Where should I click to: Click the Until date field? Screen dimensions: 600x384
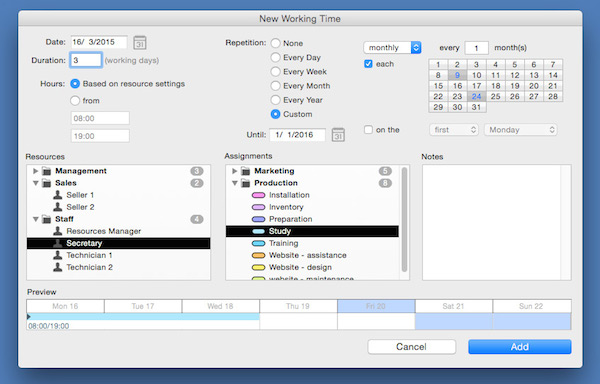click(298, 135)
